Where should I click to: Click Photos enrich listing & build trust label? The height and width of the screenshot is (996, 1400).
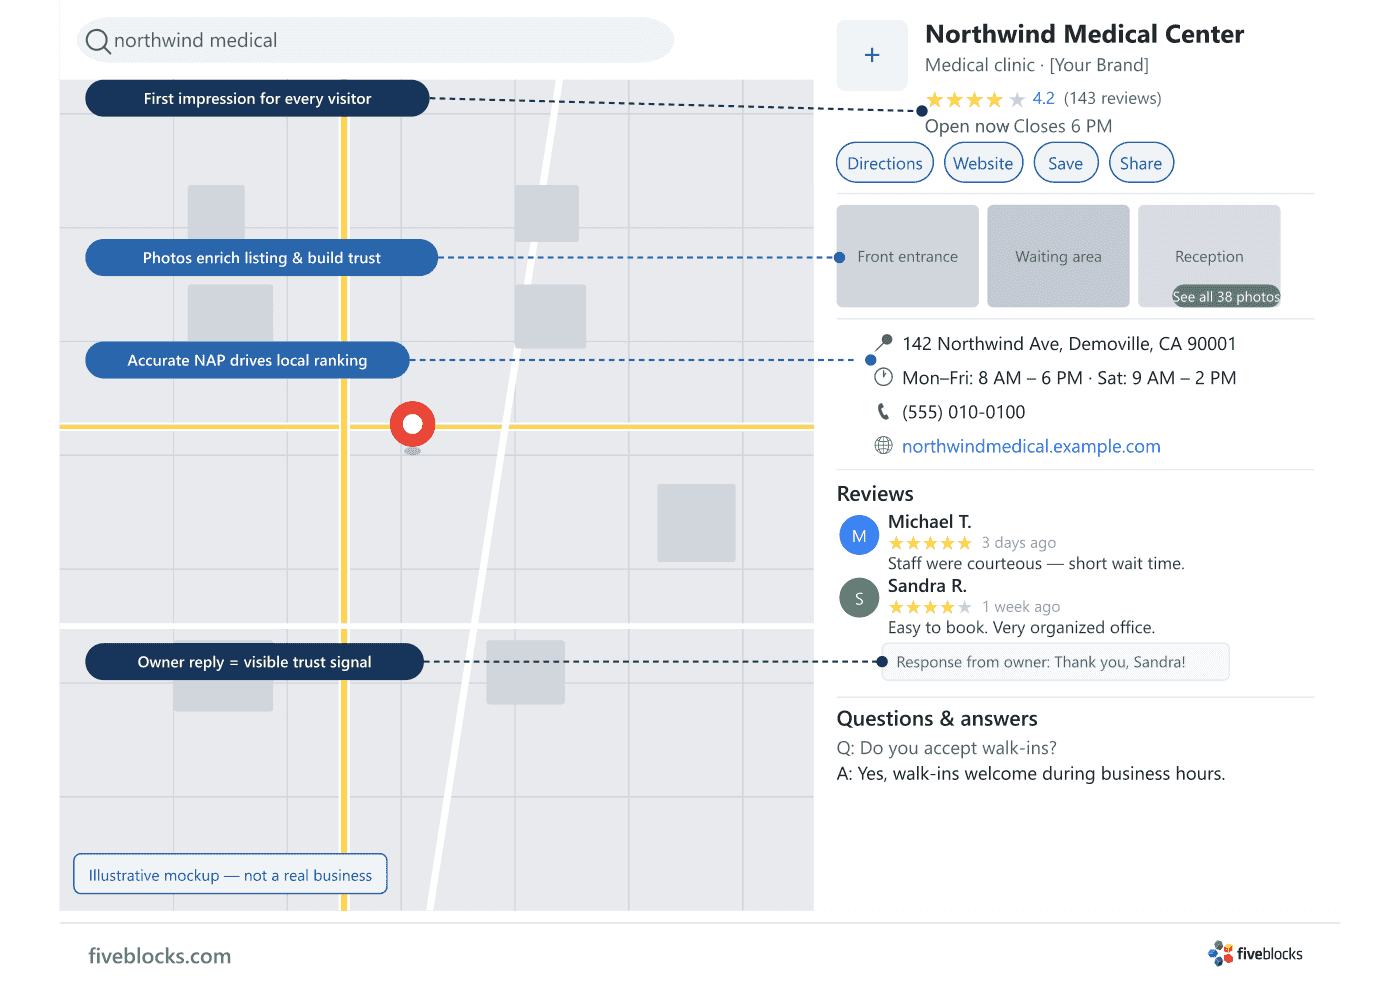261,257
